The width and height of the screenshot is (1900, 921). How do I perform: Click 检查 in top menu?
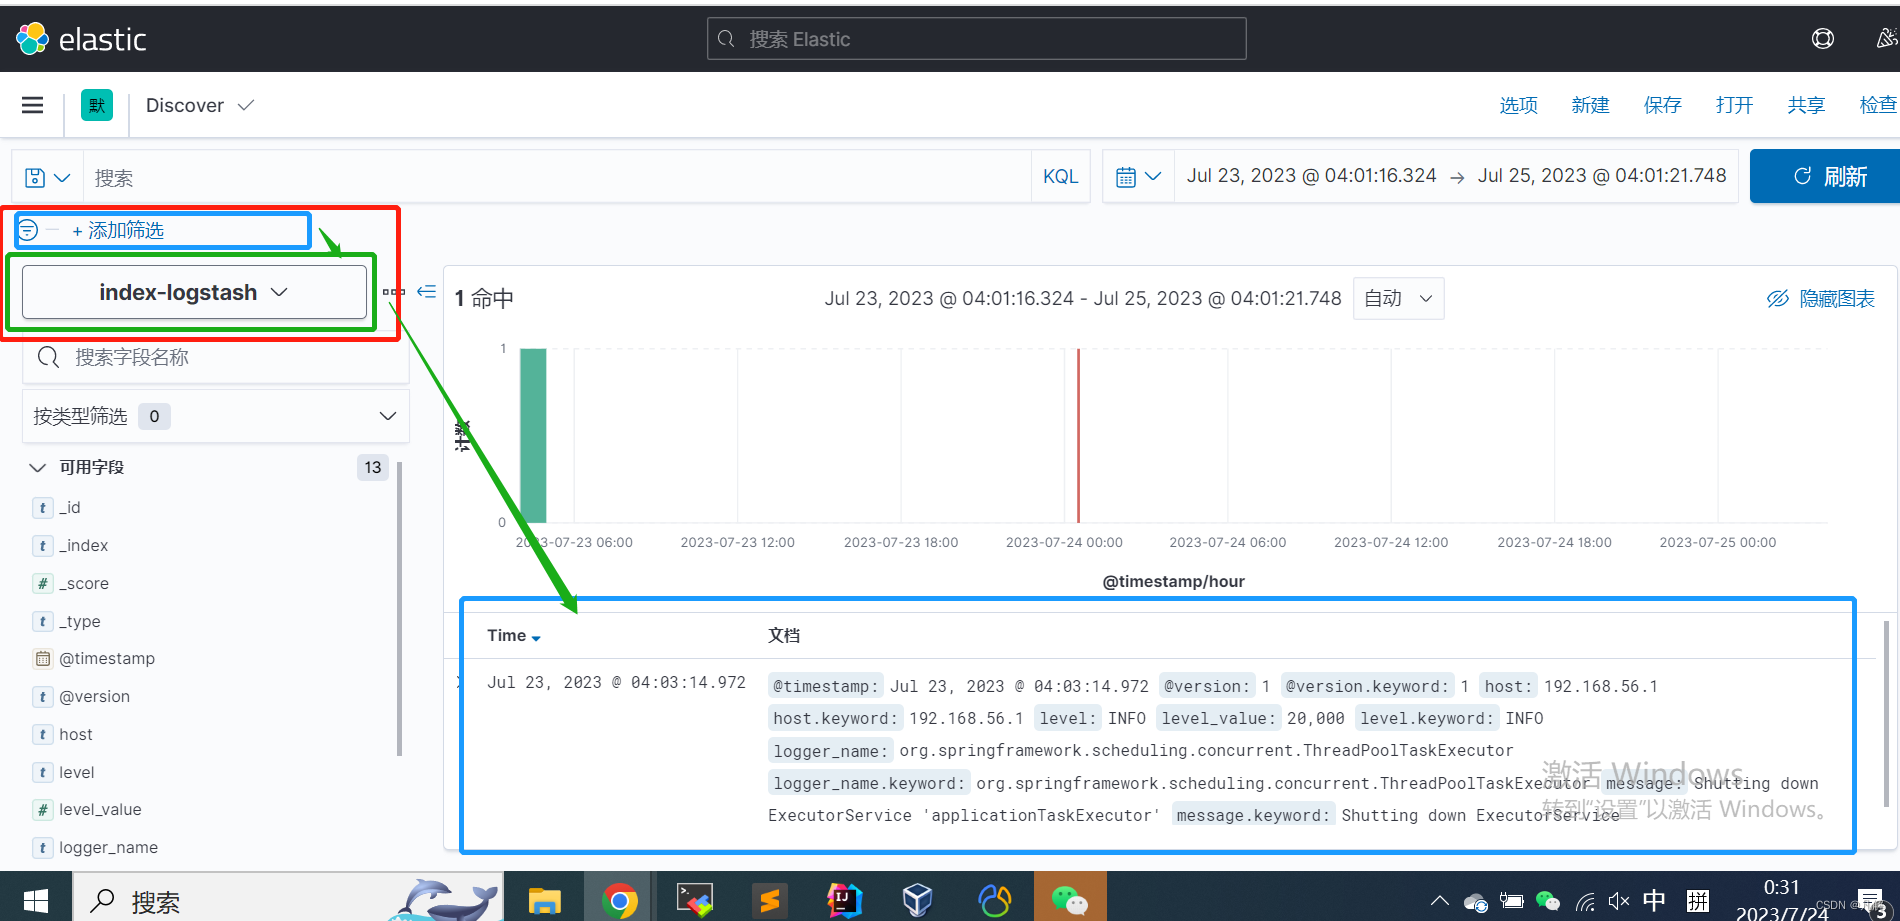[x=1878, y=105]
